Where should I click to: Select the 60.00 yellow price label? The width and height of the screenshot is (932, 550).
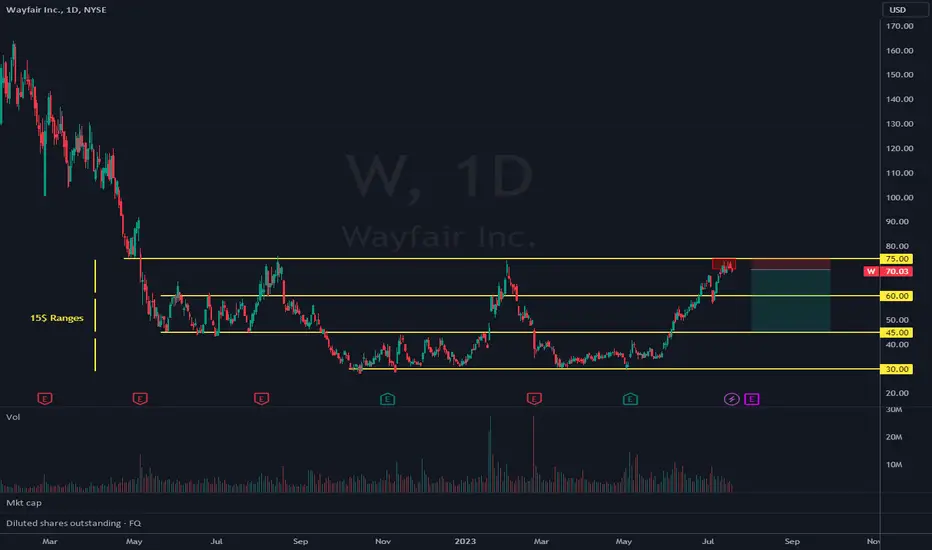pyautogui.click(x=896, y=296)
